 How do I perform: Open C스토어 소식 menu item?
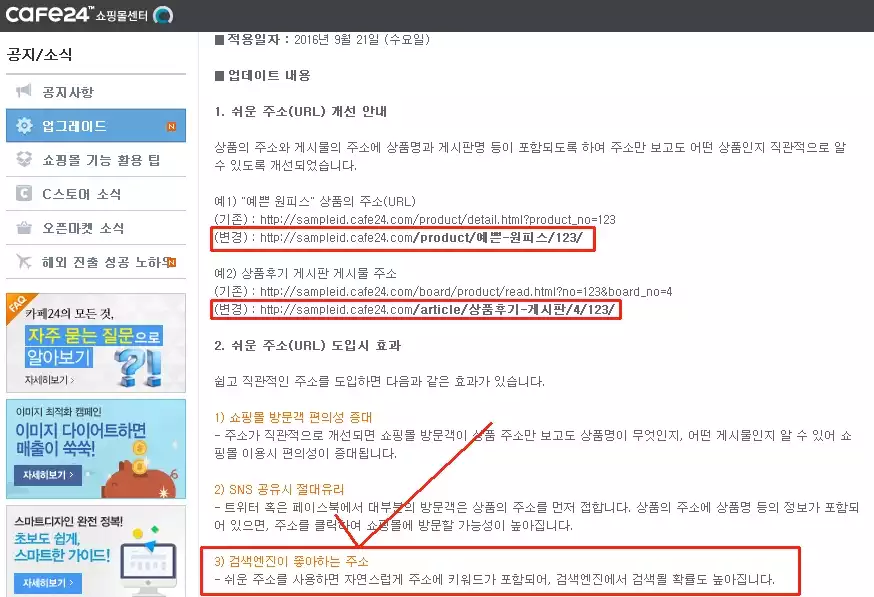coord(96,194)
